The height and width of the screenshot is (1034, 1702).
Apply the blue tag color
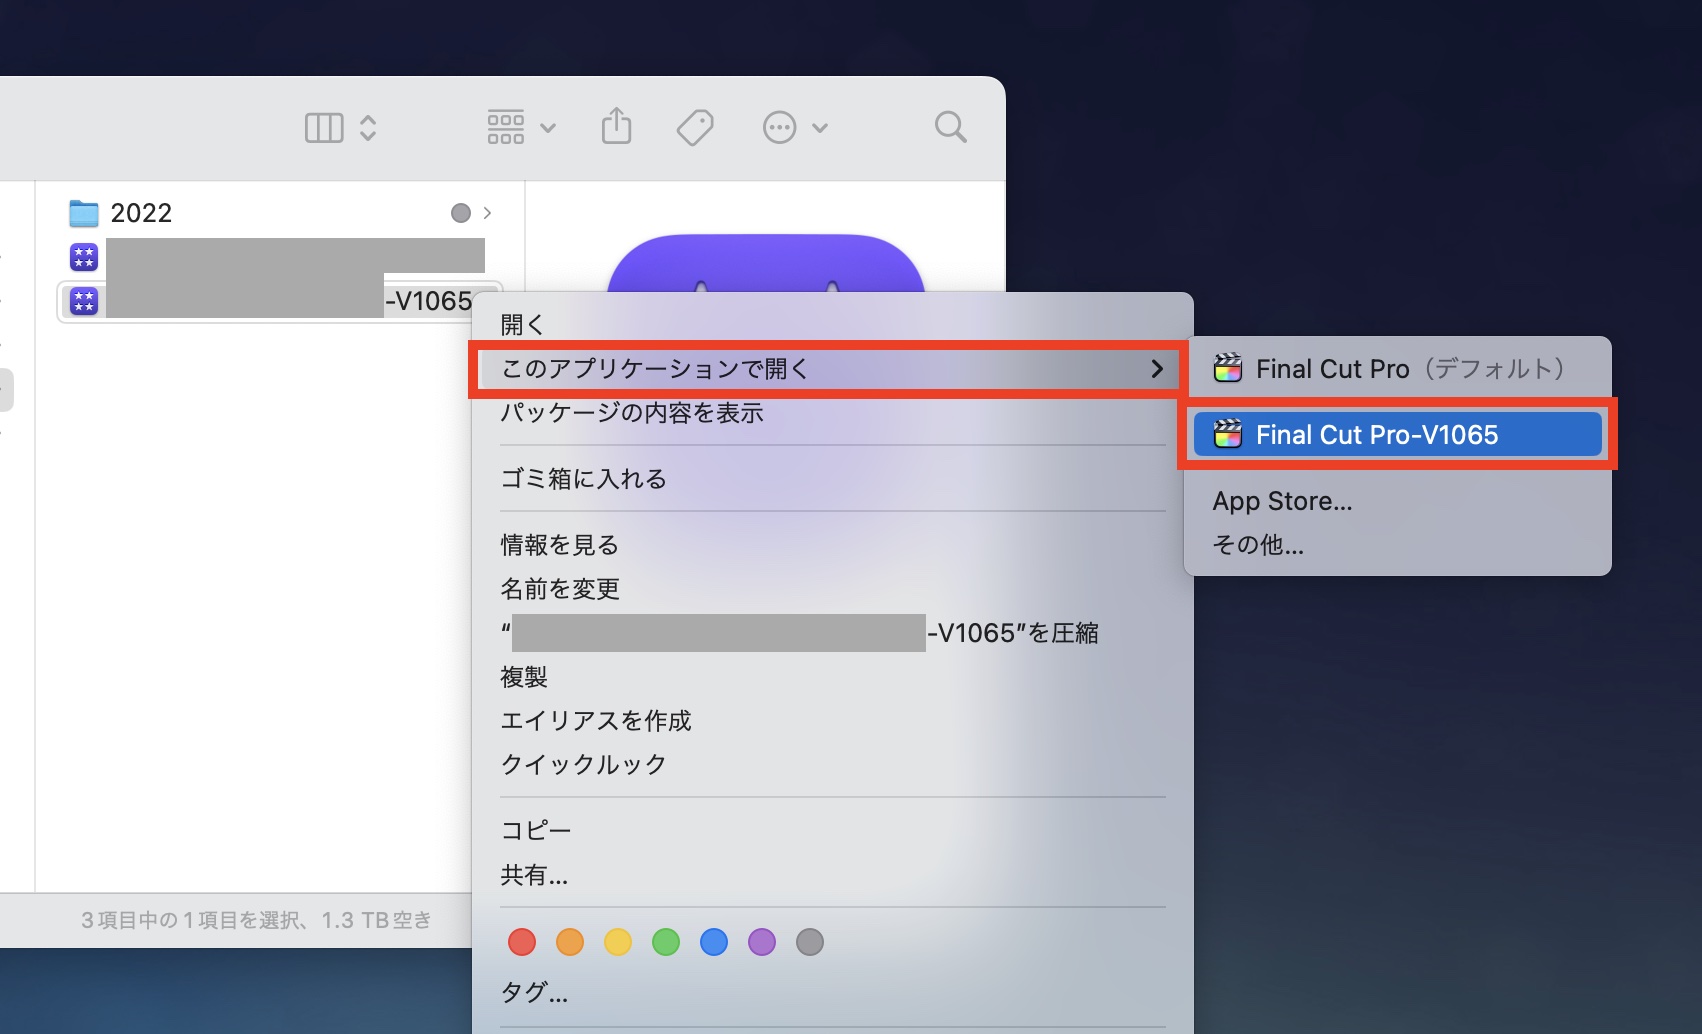coord(714,942)
